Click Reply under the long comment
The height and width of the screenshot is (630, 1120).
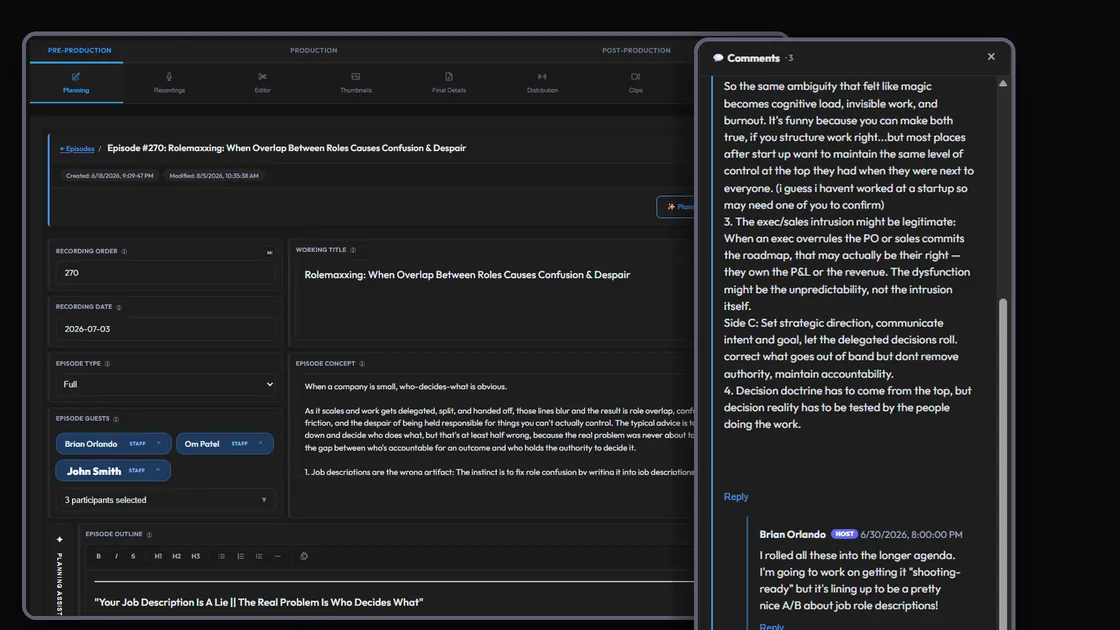pyautogui.click(x=736, y=496)
